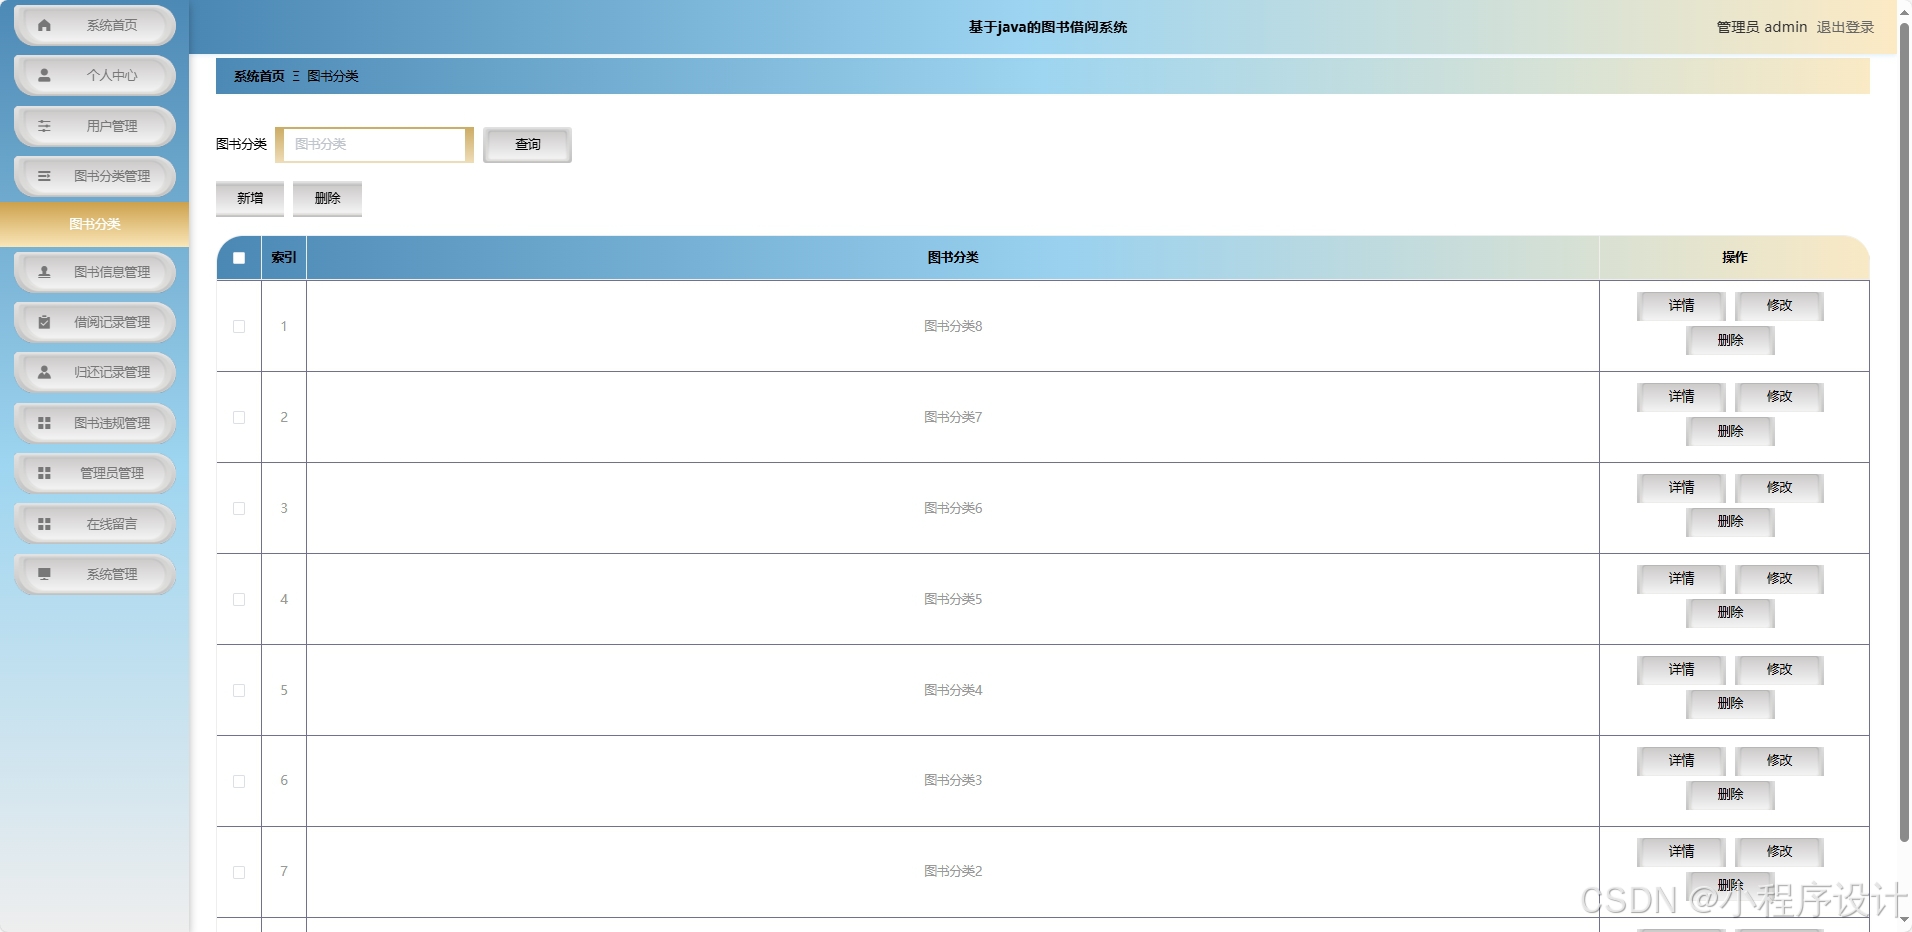Screen dimensions: 1912x932
Task: Expand 在线留言 sidebar menu
Action: tap(95, 524)
